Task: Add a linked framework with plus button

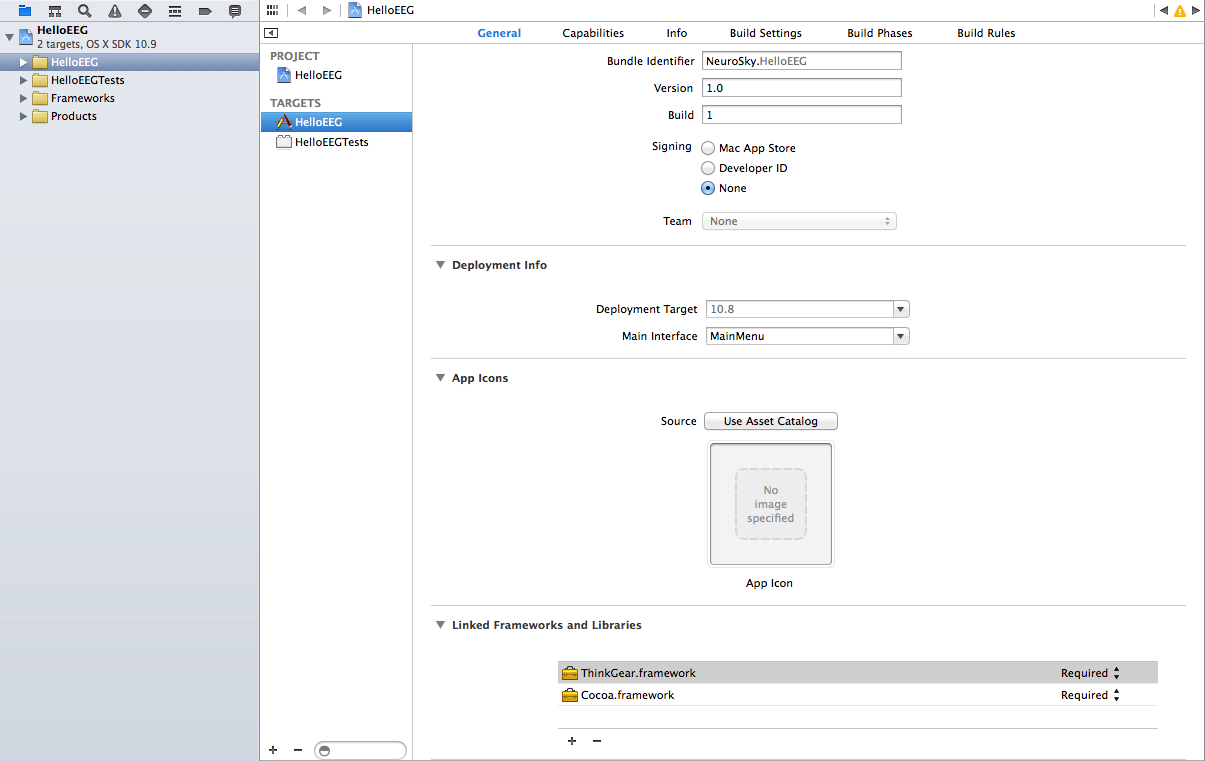Action: [x=572, y=741]
